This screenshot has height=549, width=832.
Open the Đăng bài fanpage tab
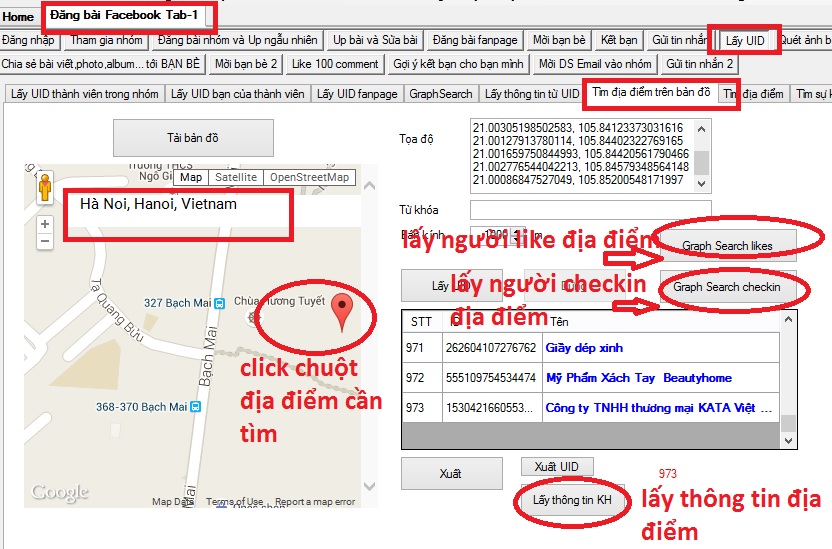point(475,40)
